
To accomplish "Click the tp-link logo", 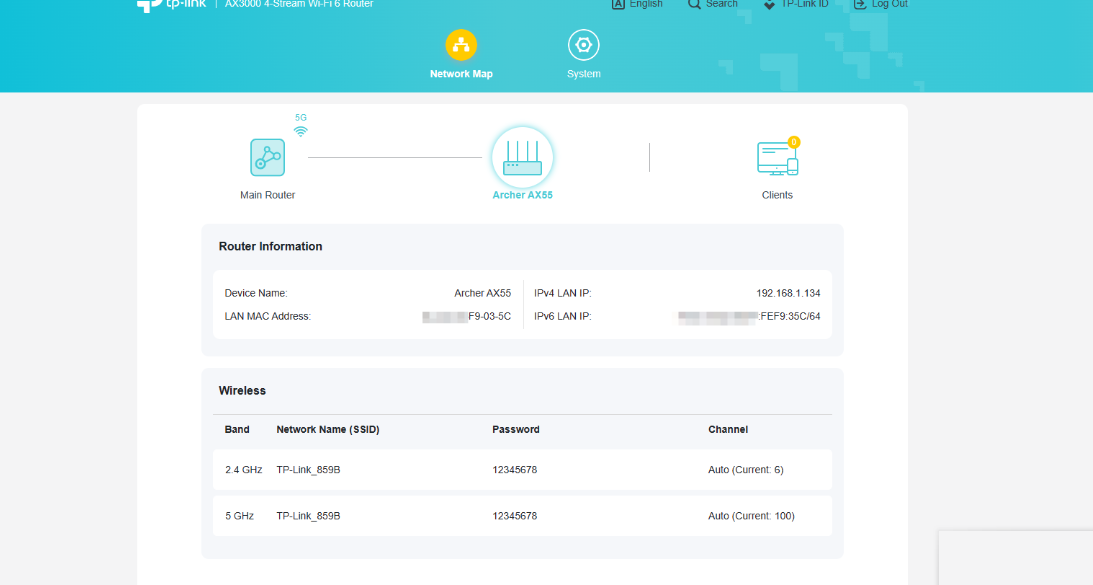I will pyautogui.click(x=171, y=4).
